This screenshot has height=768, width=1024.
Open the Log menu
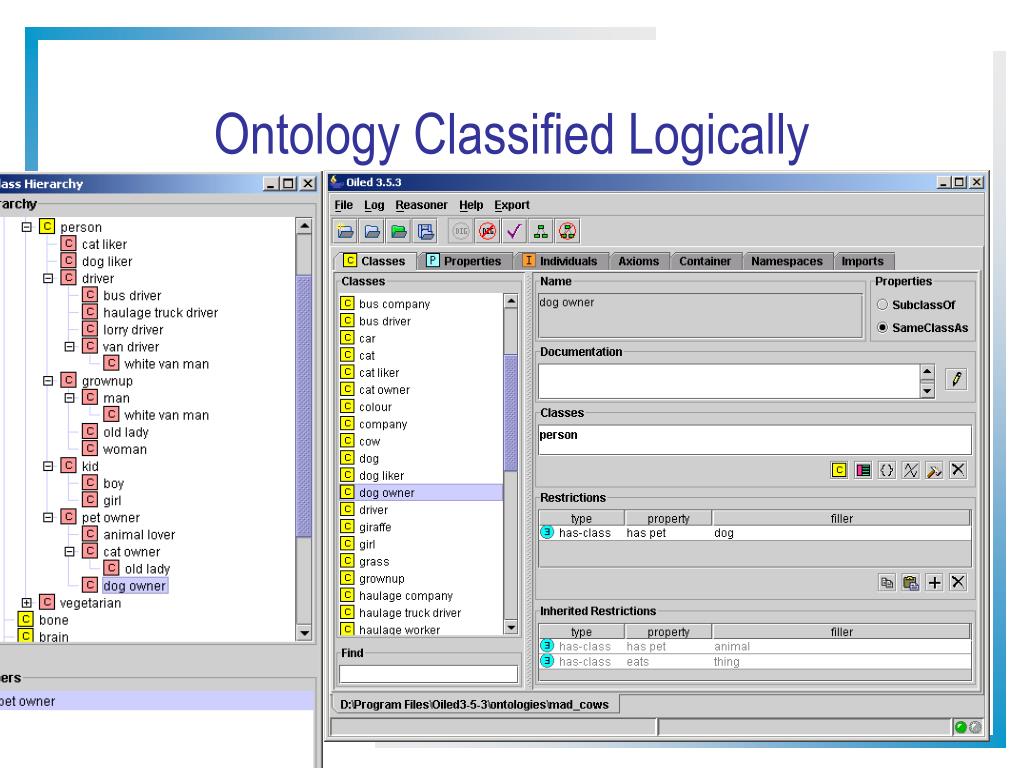pos(374,205)
